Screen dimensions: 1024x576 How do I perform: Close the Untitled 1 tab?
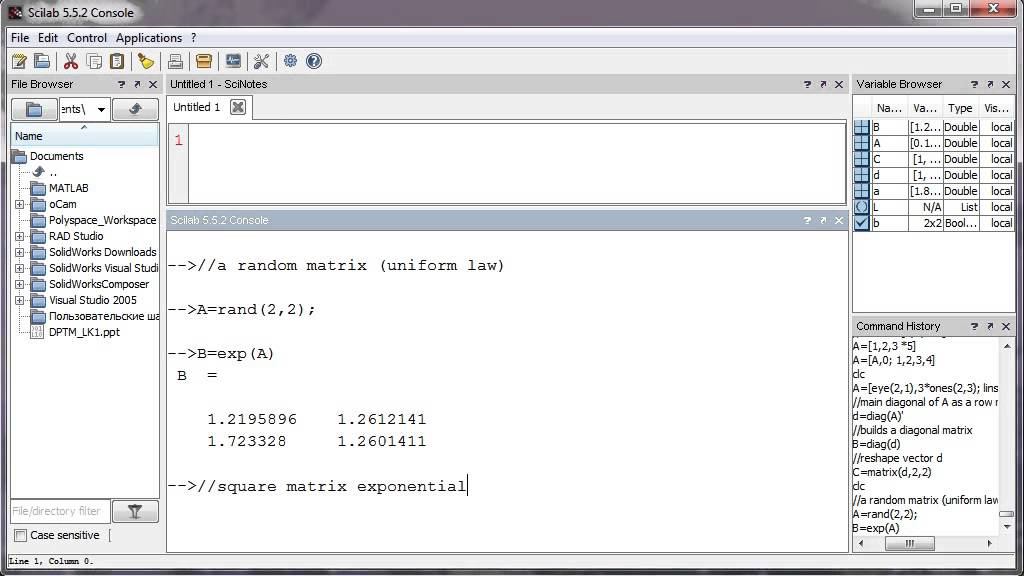(x=238, y=107)
